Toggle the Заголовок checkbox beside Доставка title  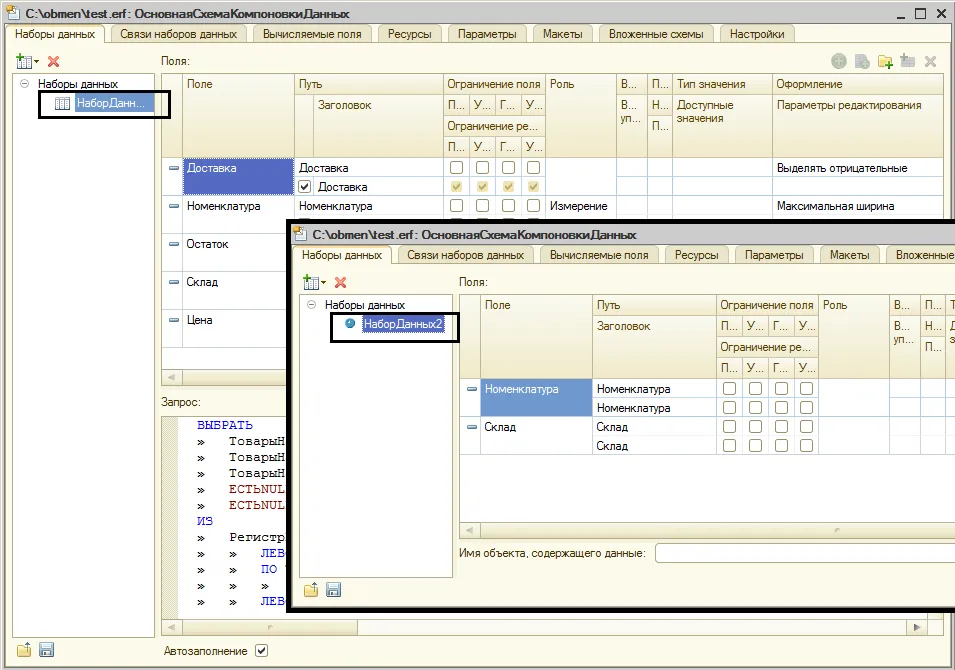[305, 187]
